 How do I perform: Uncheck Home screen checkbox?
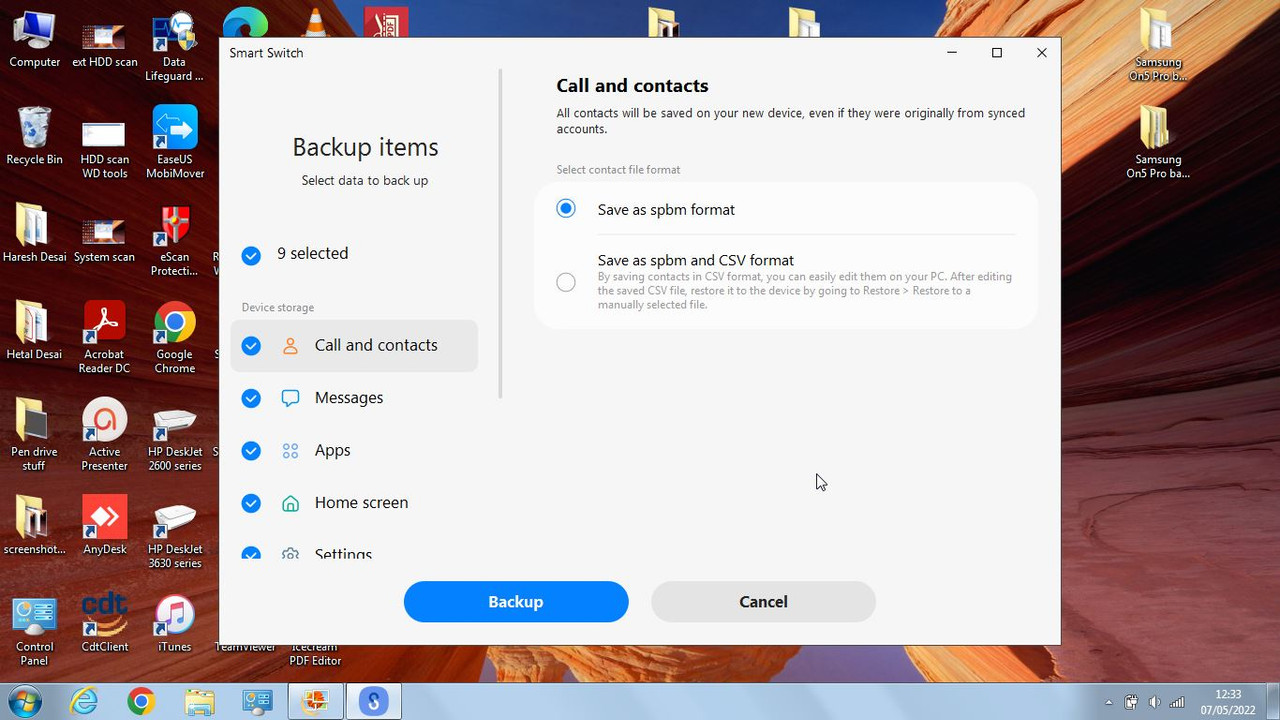click(251, 503)
